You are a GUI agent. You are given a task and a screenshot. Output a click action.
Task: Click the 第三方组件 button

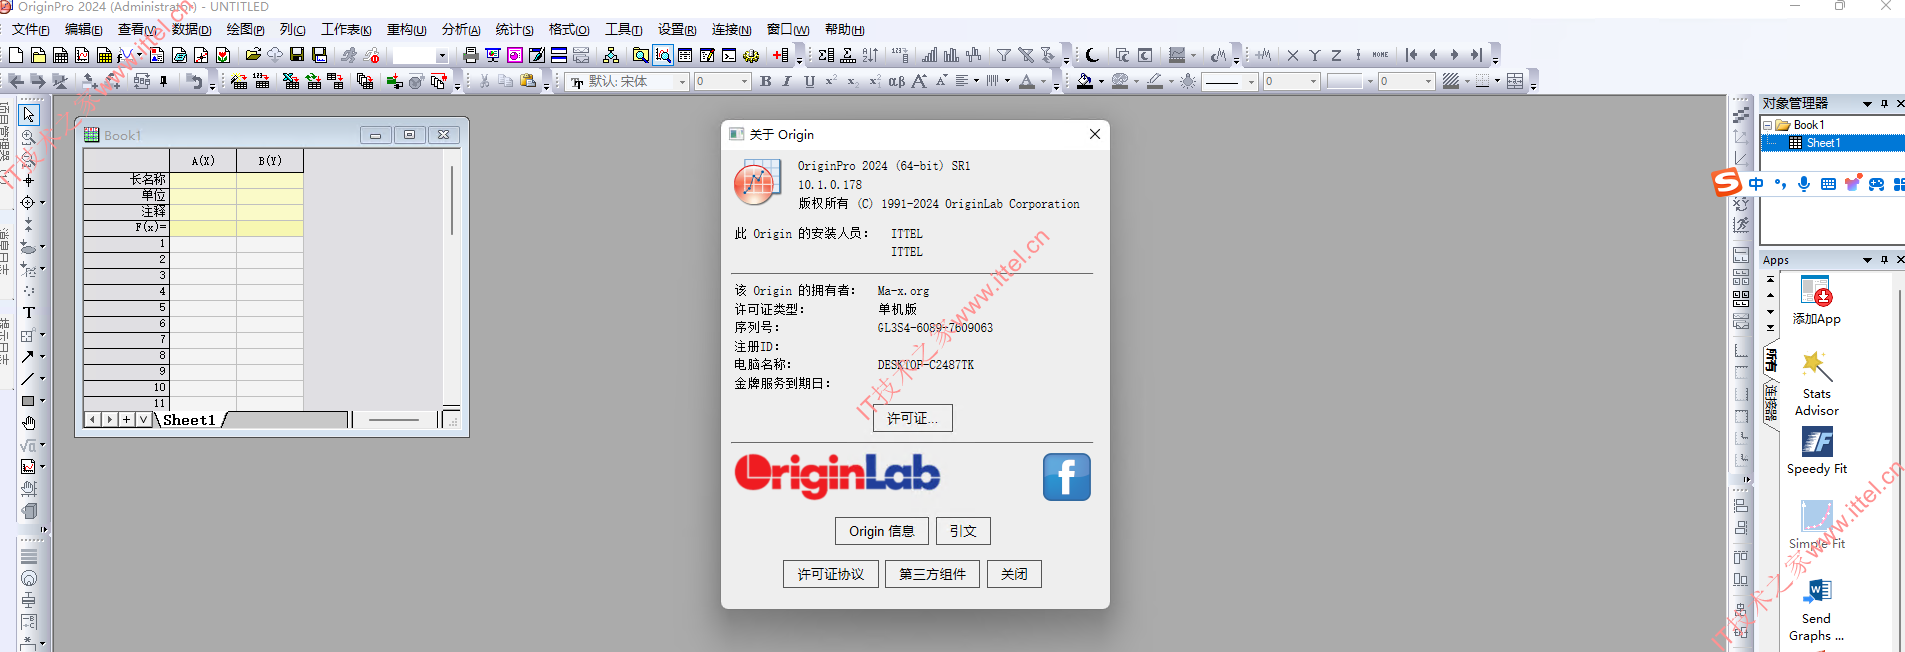[932, 574]
